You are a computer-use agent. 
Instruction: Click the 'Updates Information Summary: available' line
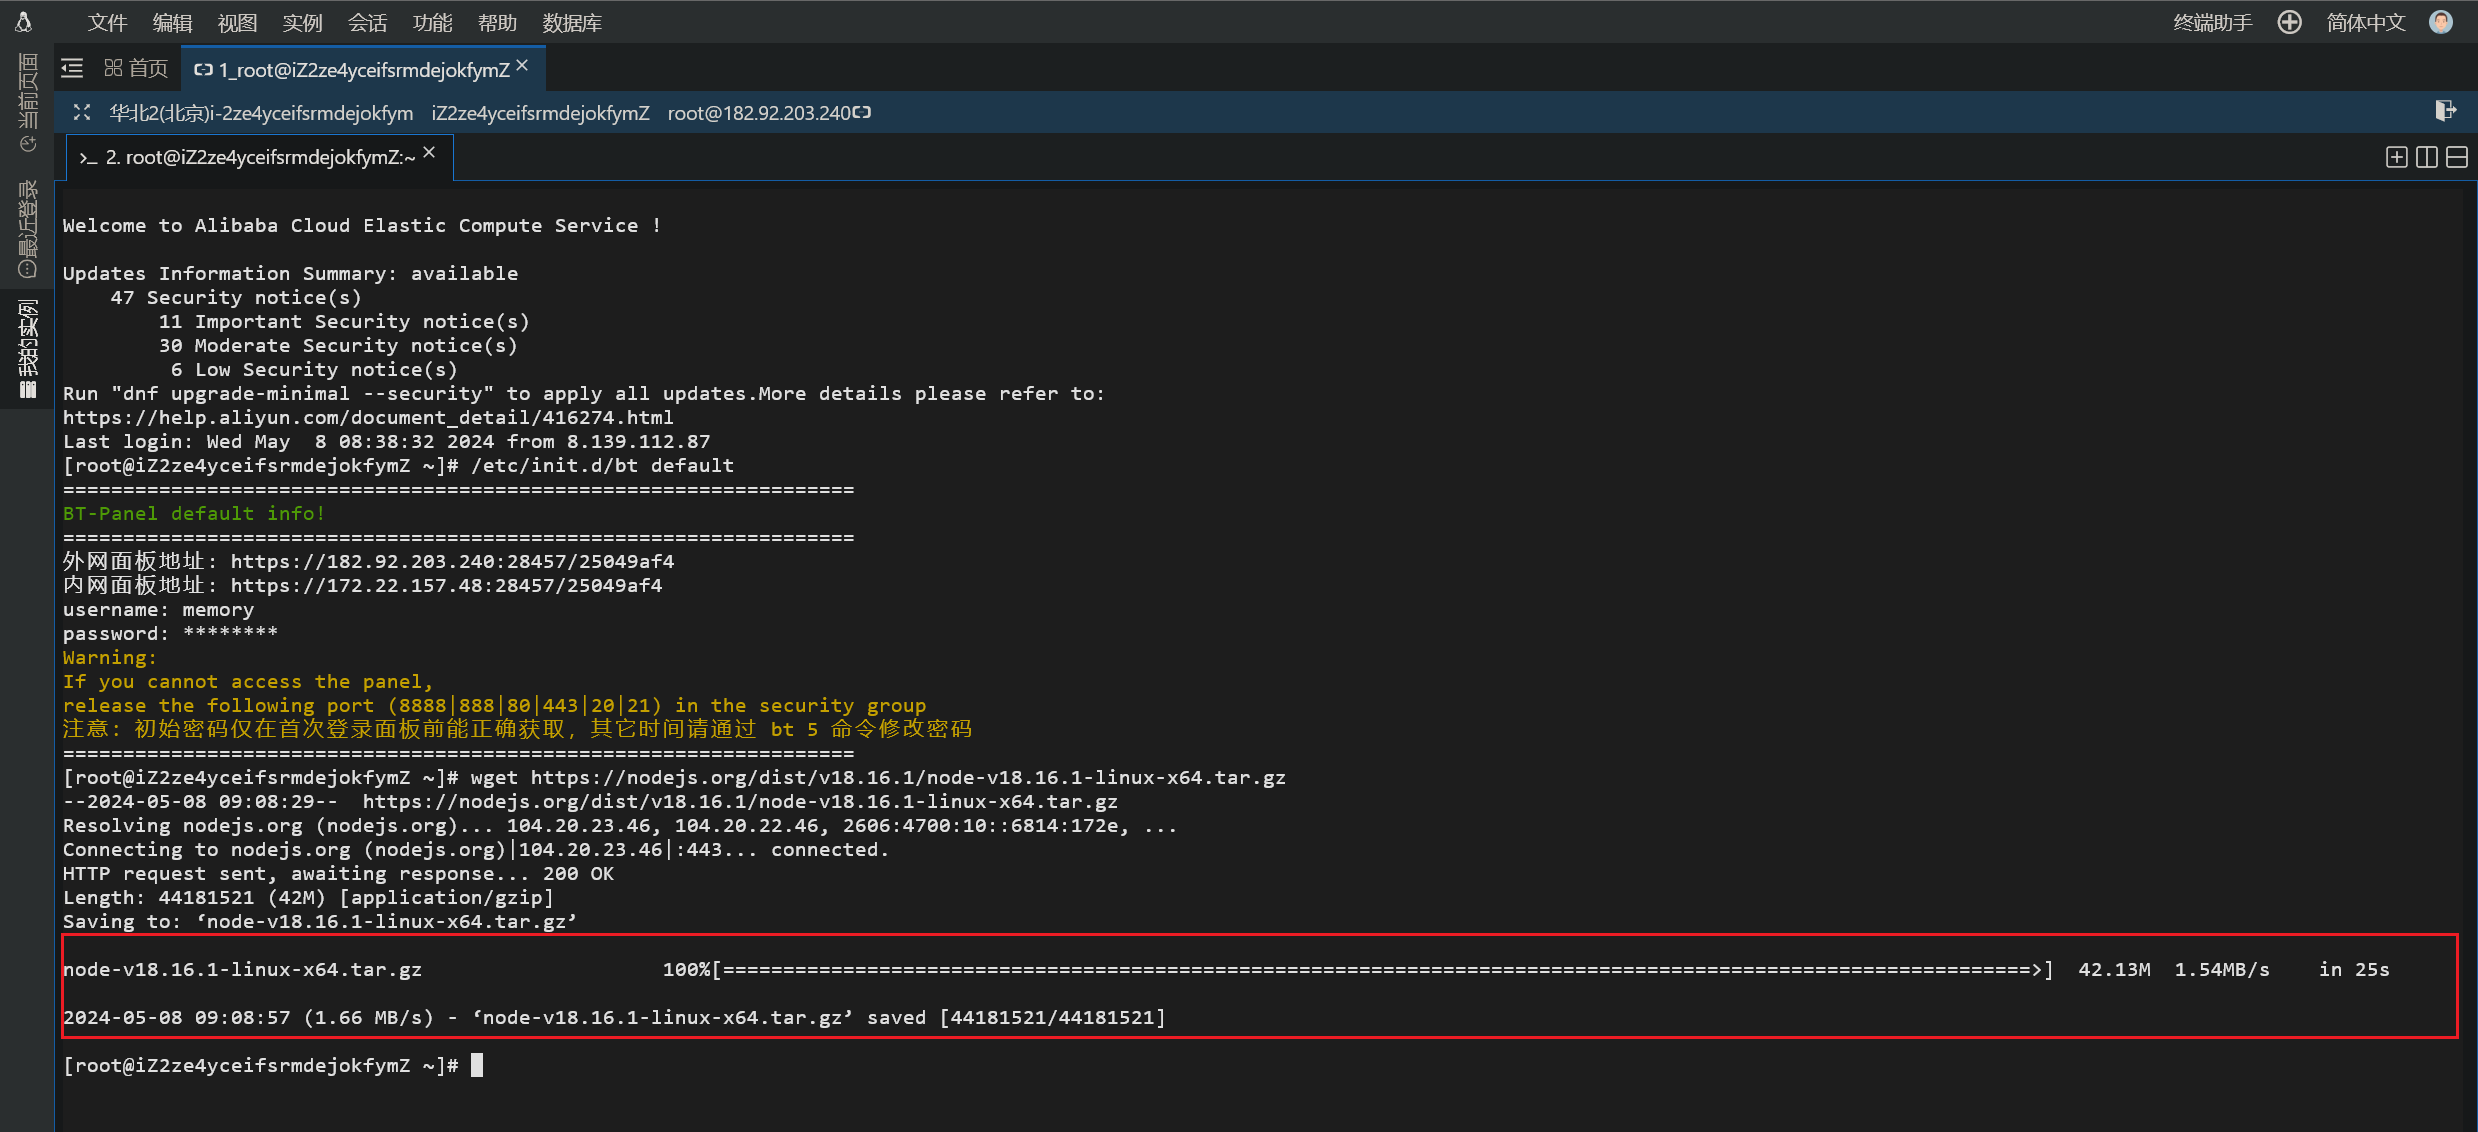(x=290, y=274)
